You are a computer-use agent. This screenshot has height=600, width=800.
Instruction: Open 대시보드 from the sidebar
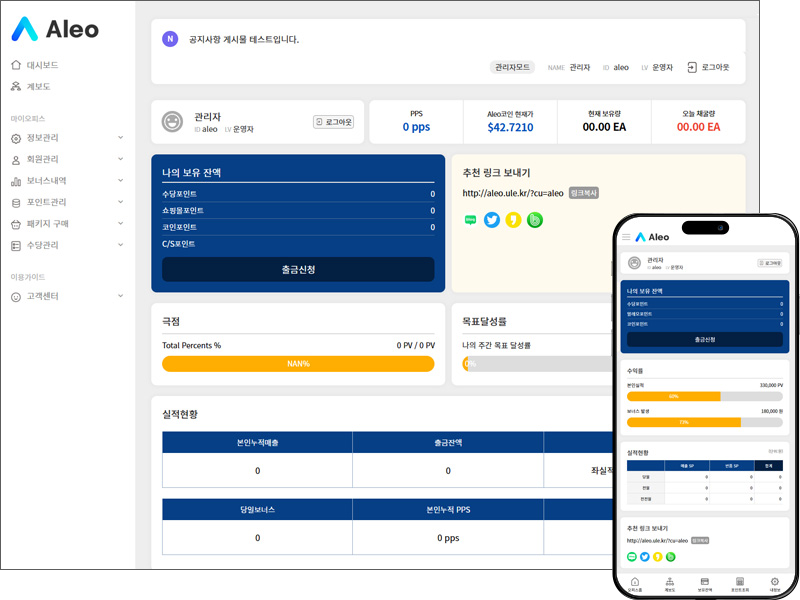click(42, 65)
